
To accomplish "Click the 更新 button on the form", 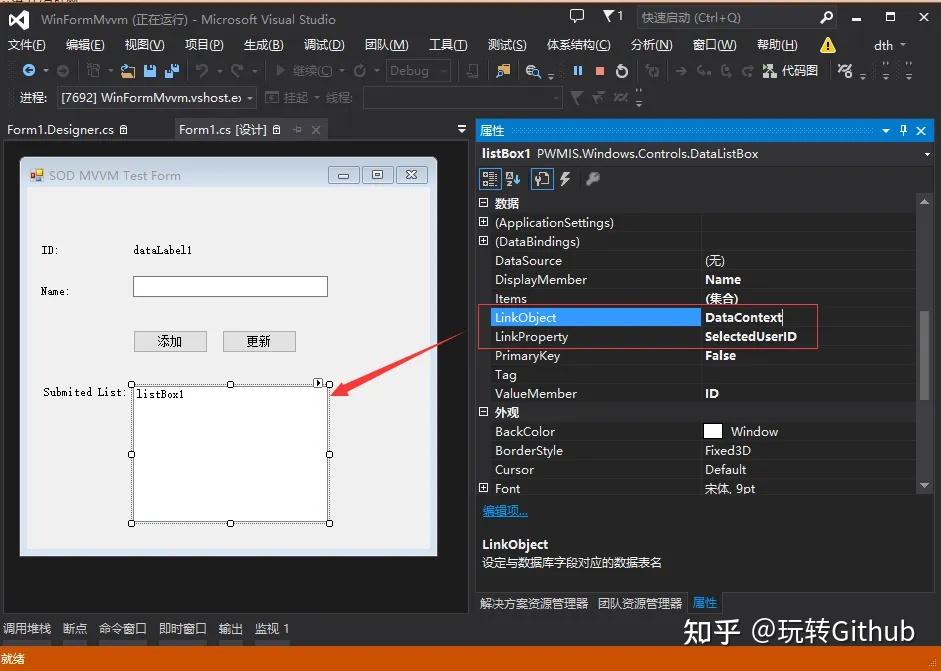I will (x=259, y=342).
